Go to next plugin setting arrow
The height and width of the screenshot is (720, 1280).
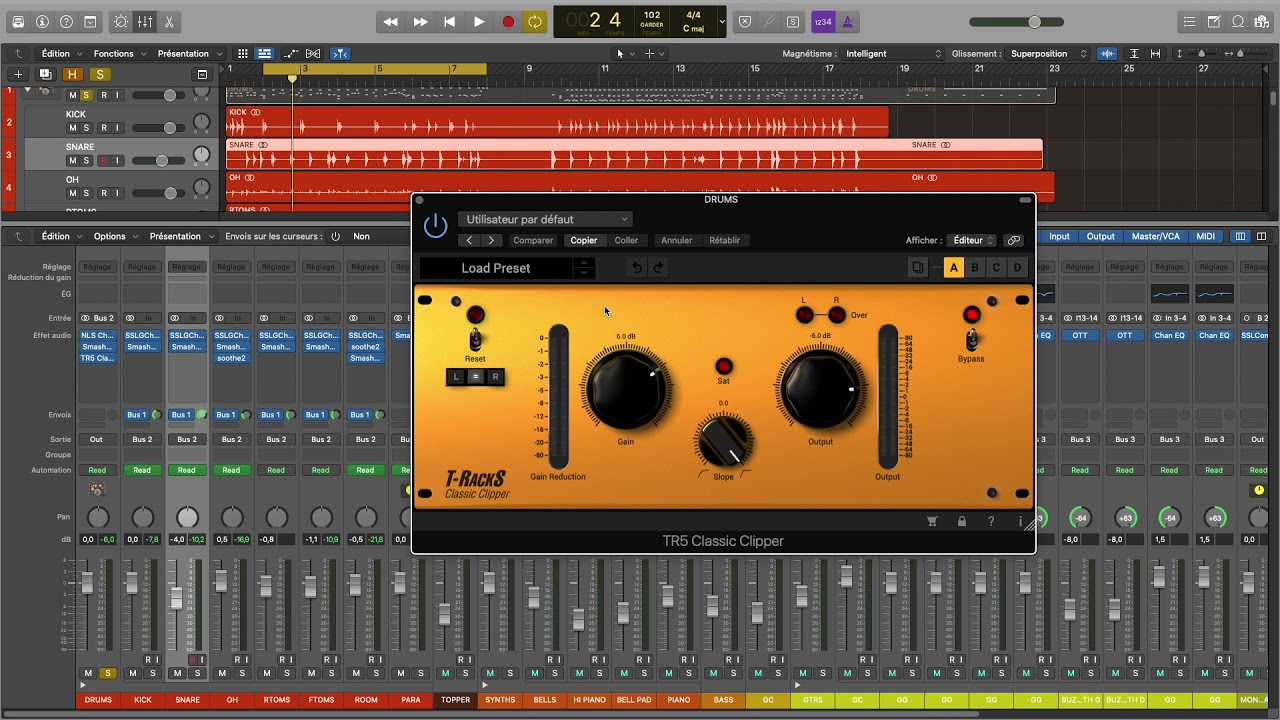click(491, 240)
